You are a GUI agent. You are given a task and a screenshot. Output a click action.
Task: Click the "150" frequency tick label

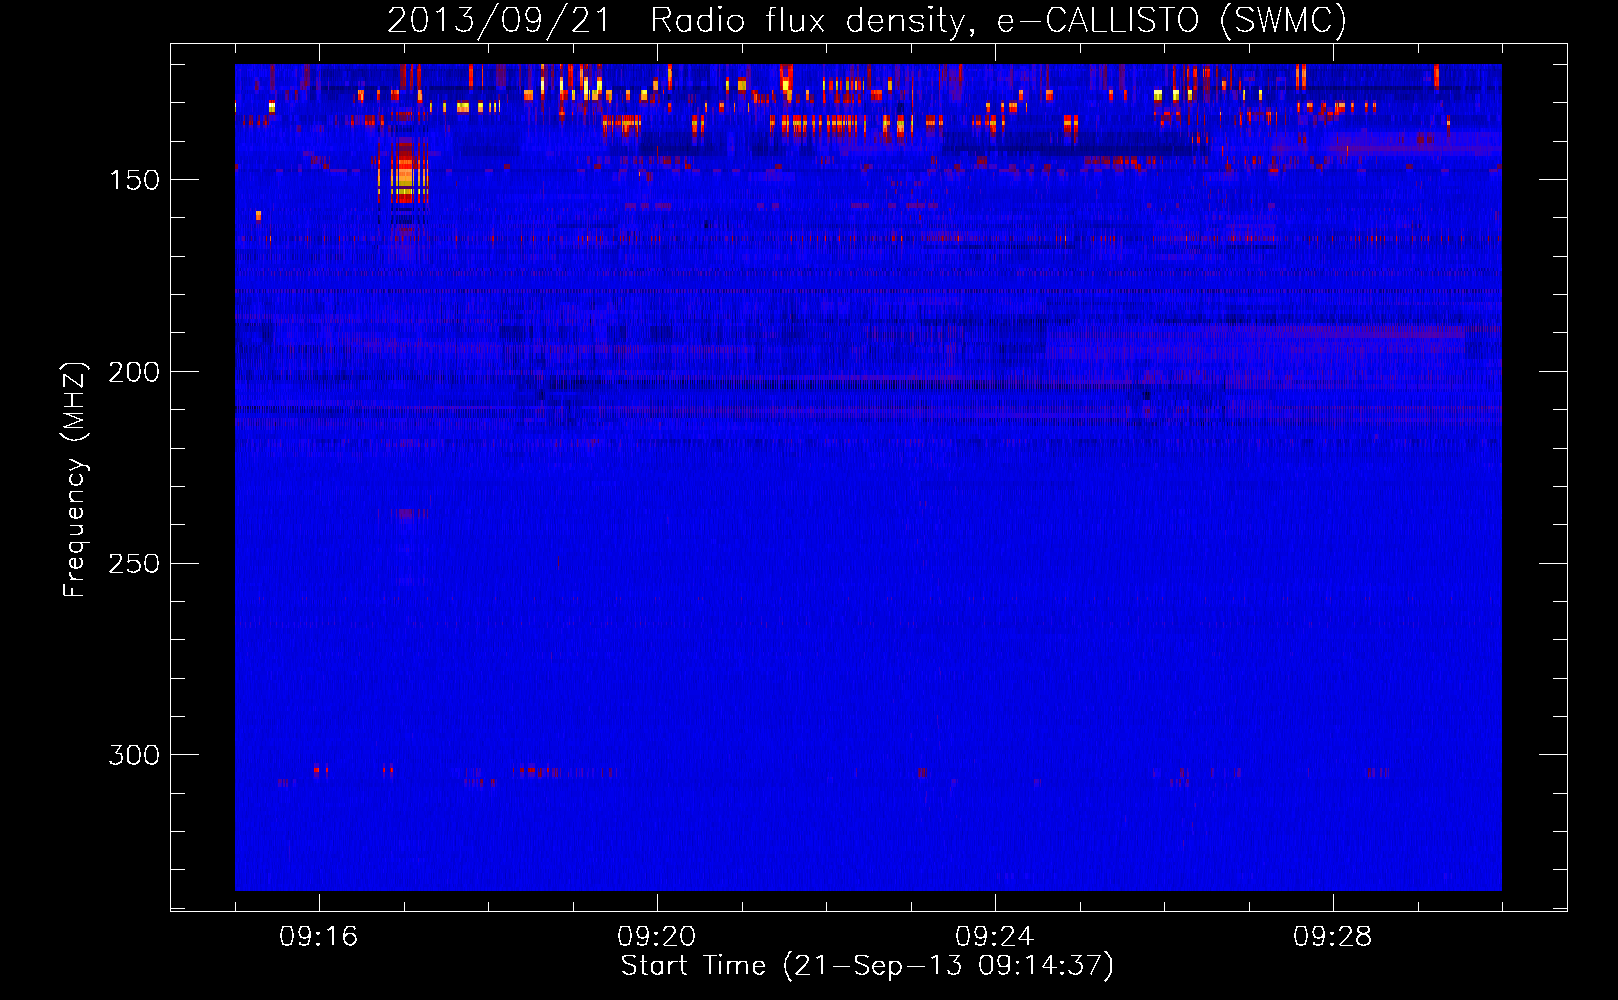point(134,180)
